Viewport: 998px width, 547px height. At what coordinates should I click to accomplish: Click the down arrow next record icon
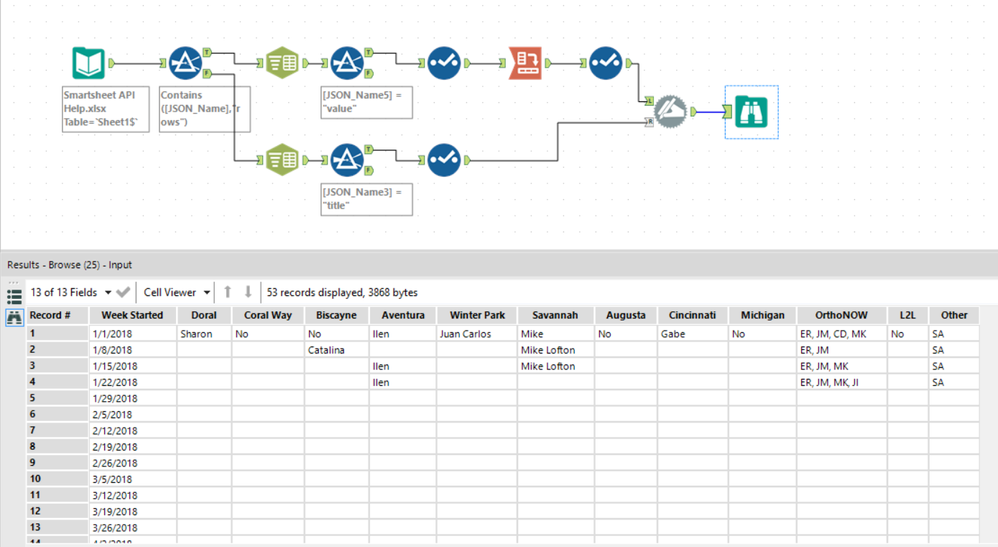click(248, 292)
